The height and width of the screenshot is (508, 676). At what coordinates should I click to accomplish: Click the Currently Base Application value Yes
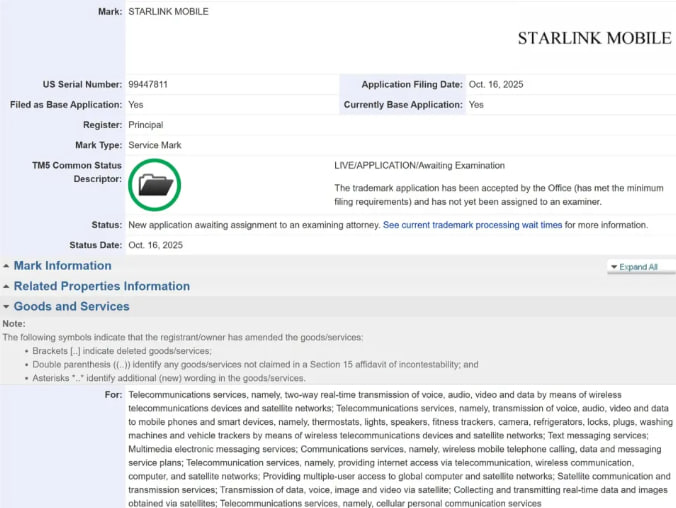(476, 105)
